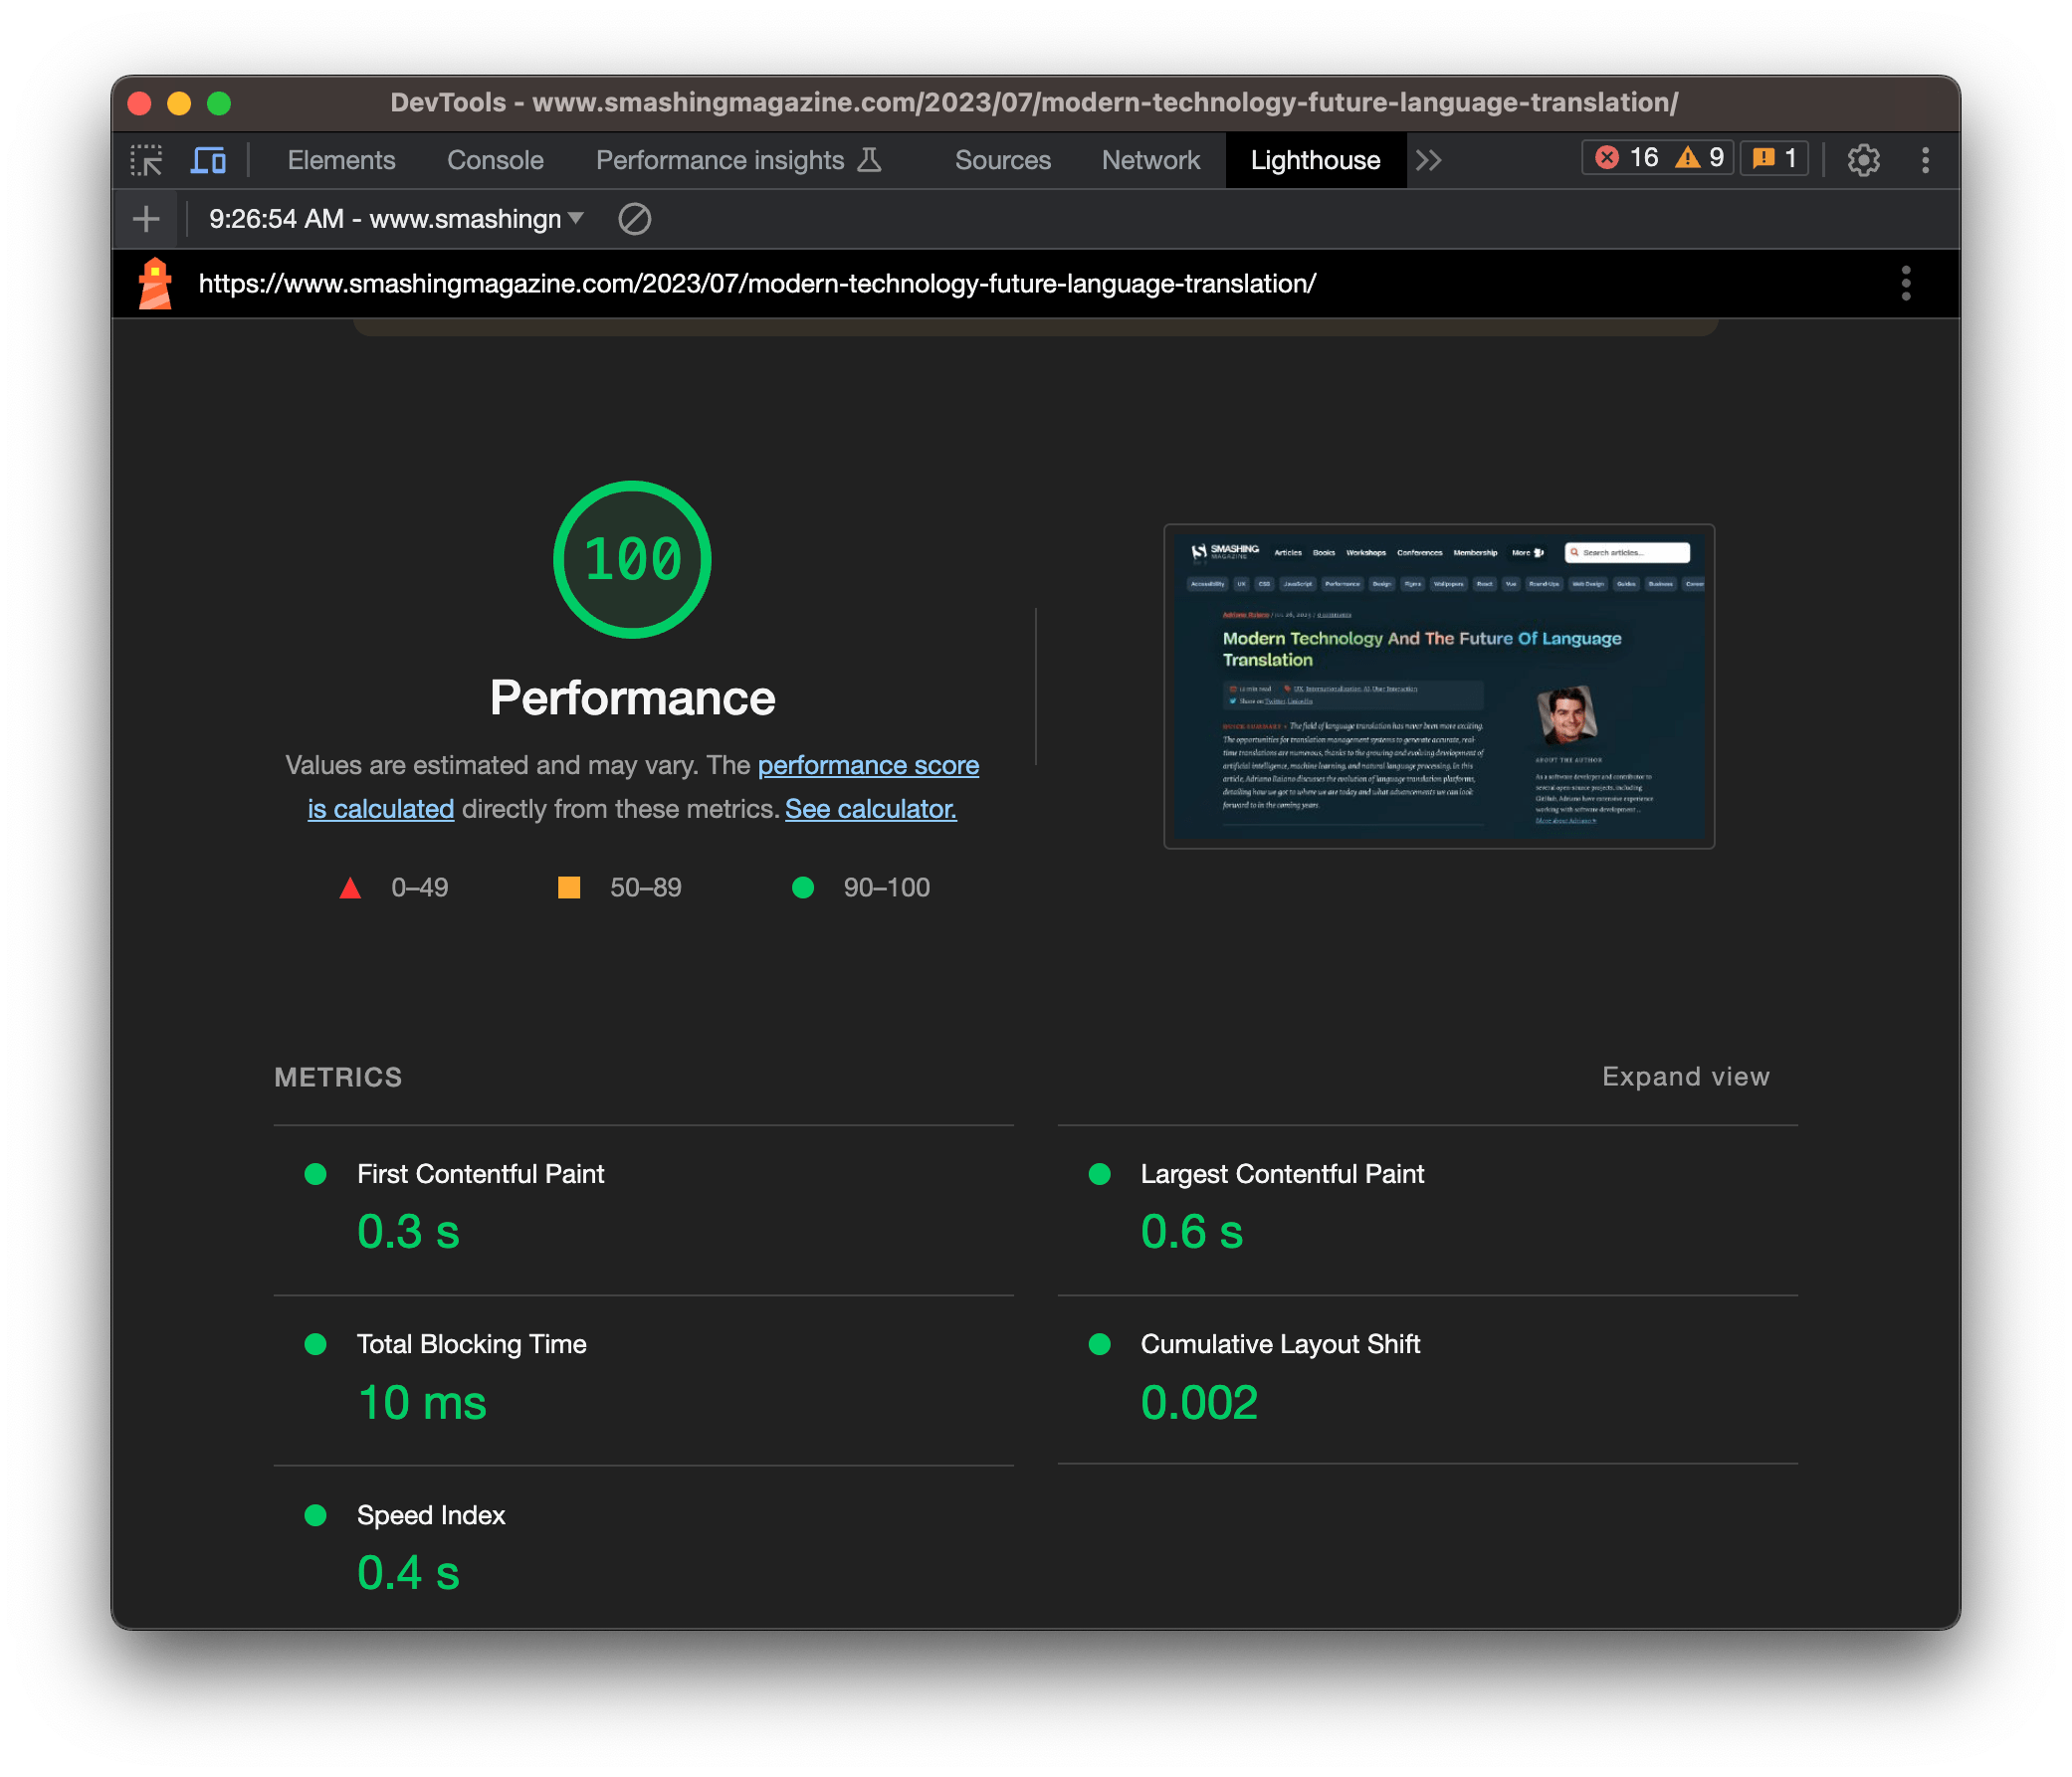Screen dimensions: 2072x1777
Task: Open the 9 warnings badge
Action: click(x=1700, y=157)
